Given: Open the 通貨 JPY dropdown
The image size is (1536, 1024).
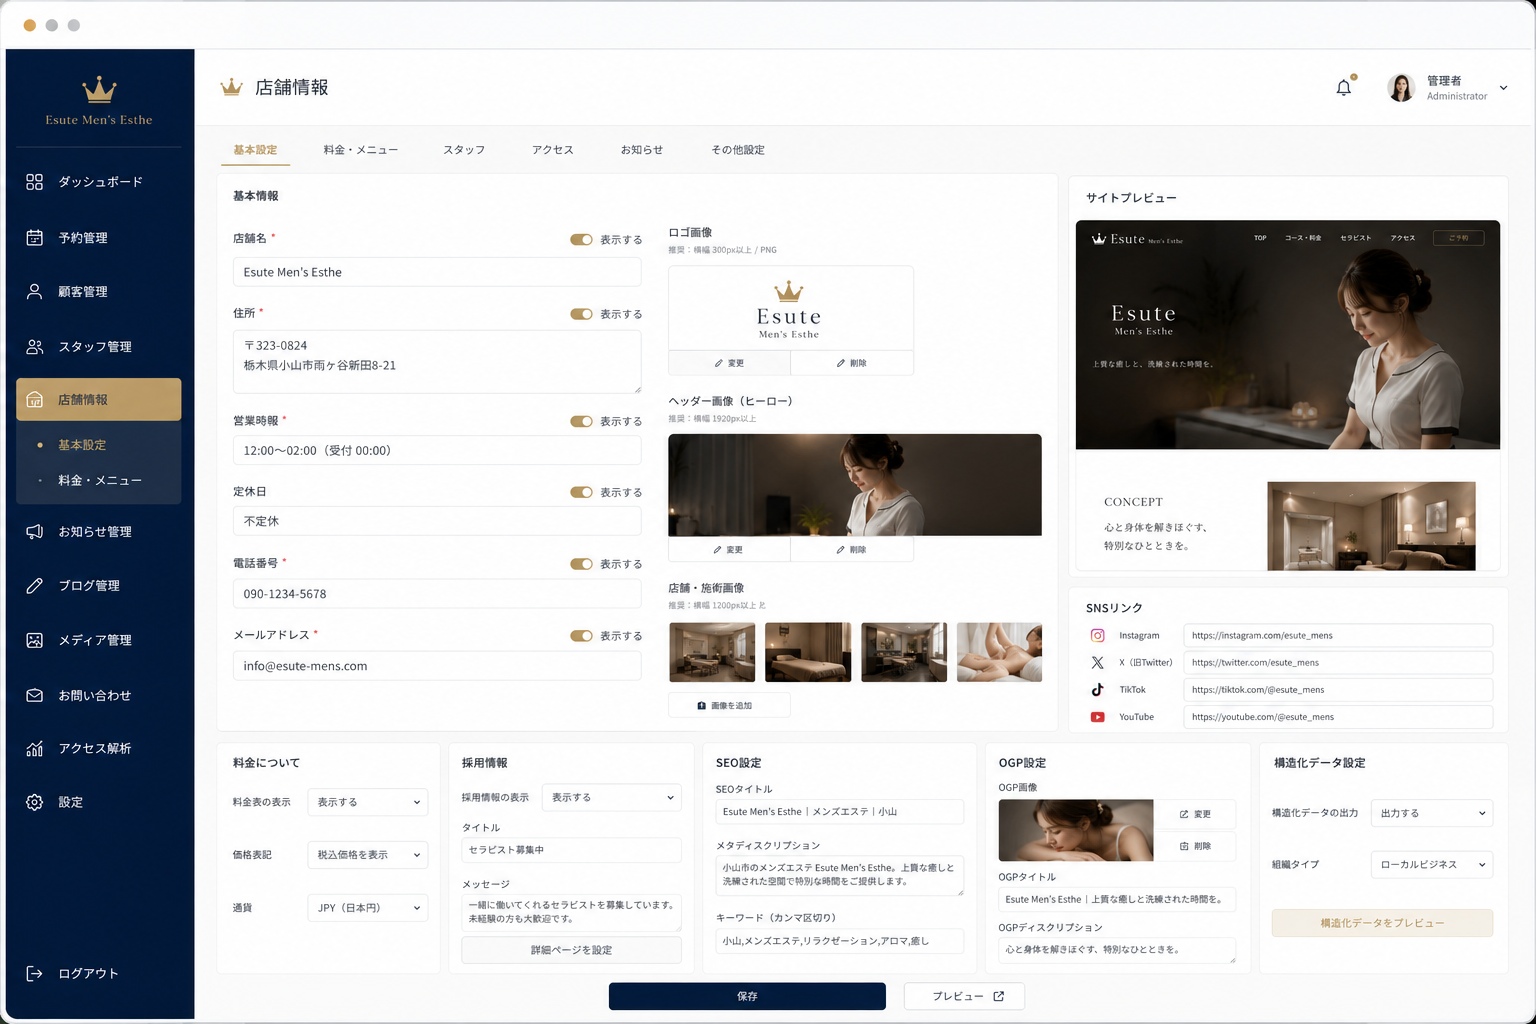Looking at the screenshot, I should point(367,908).
